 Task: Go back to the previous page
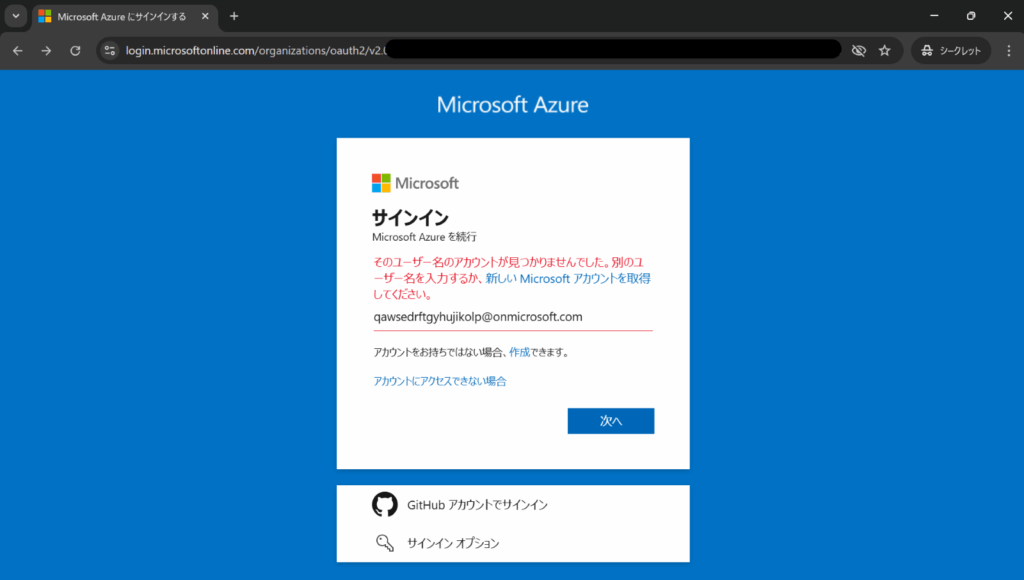coord(18,50)
